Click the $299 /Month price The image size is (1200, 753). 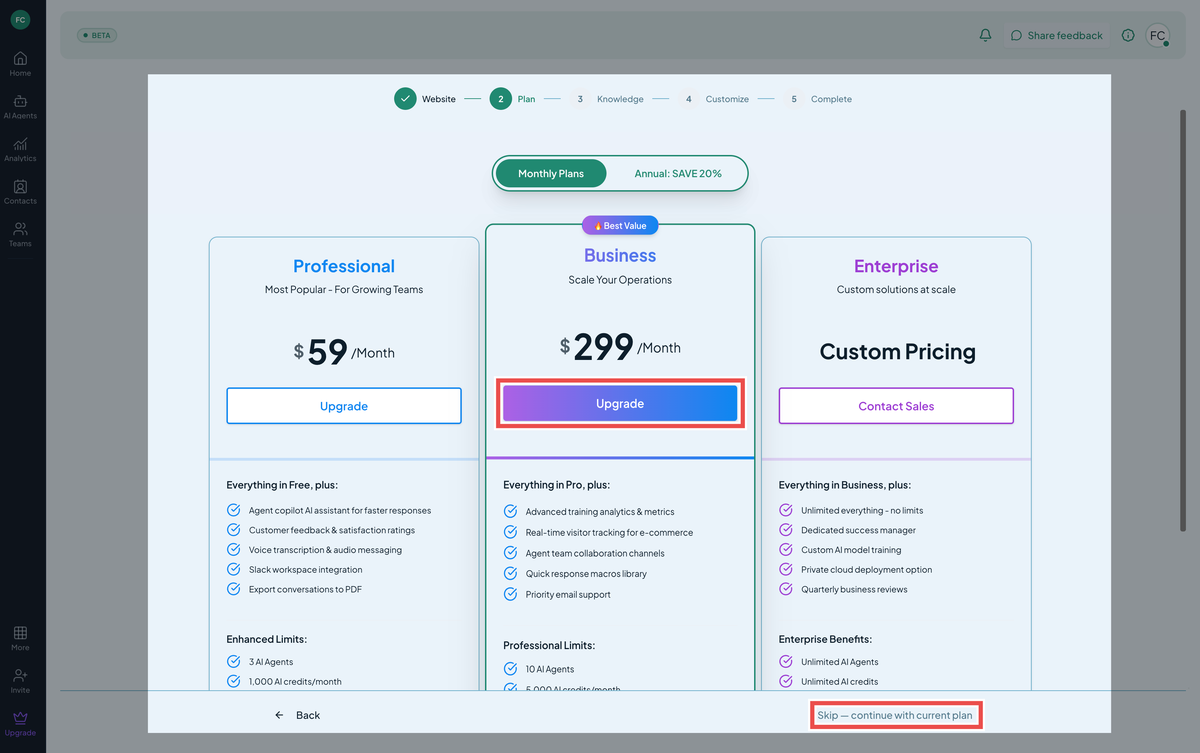[620, 347]
